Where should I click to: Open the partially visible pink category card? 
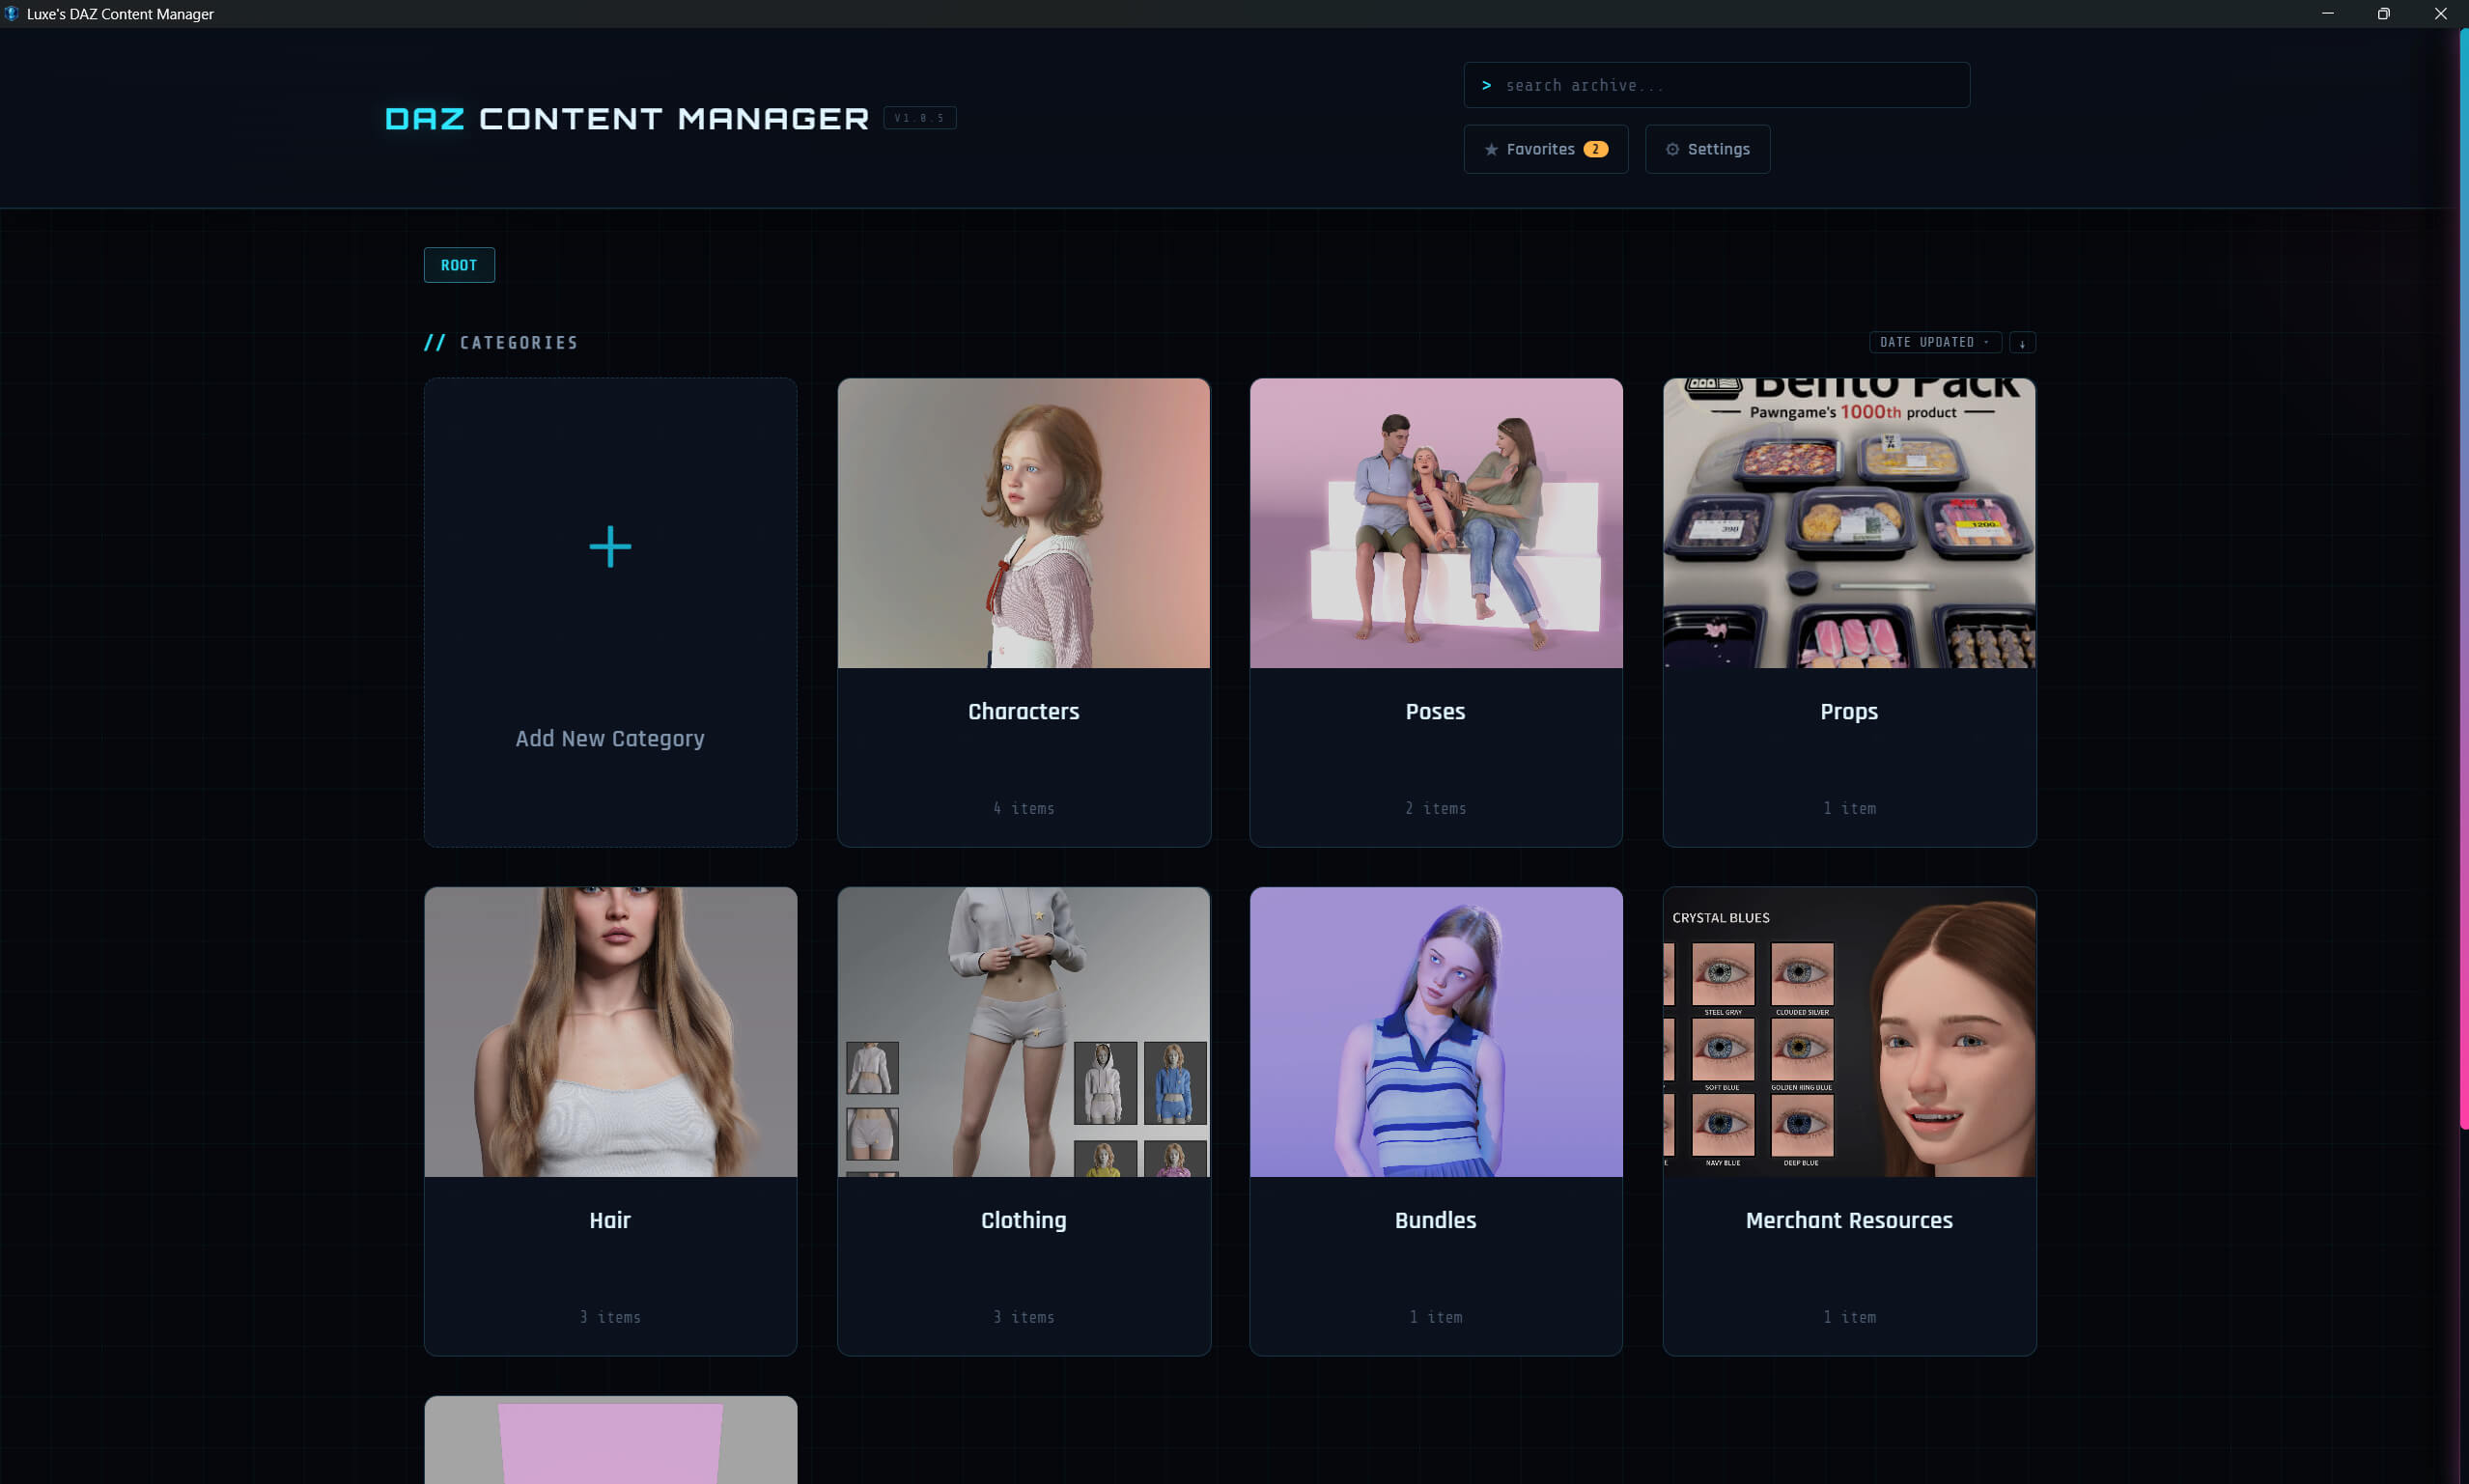point(610,1440)
